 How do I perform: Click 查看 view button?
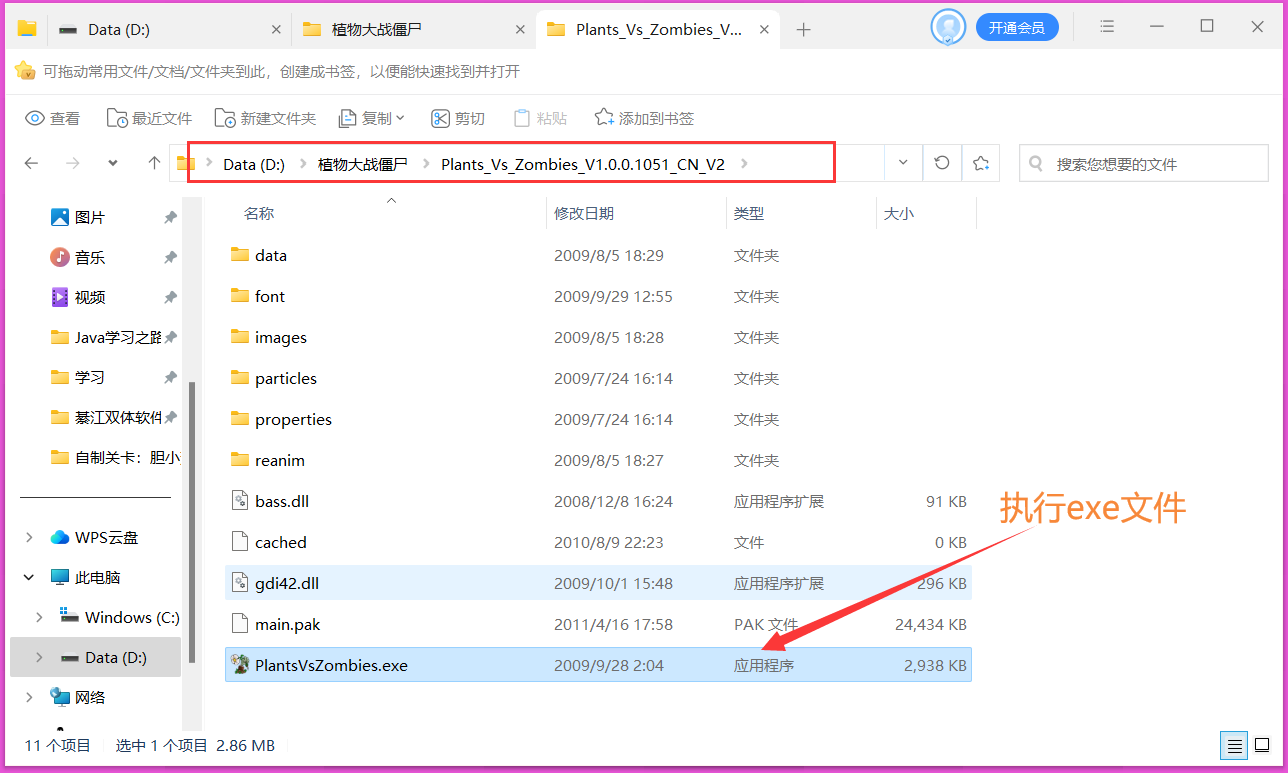click(x=53, y=118)
